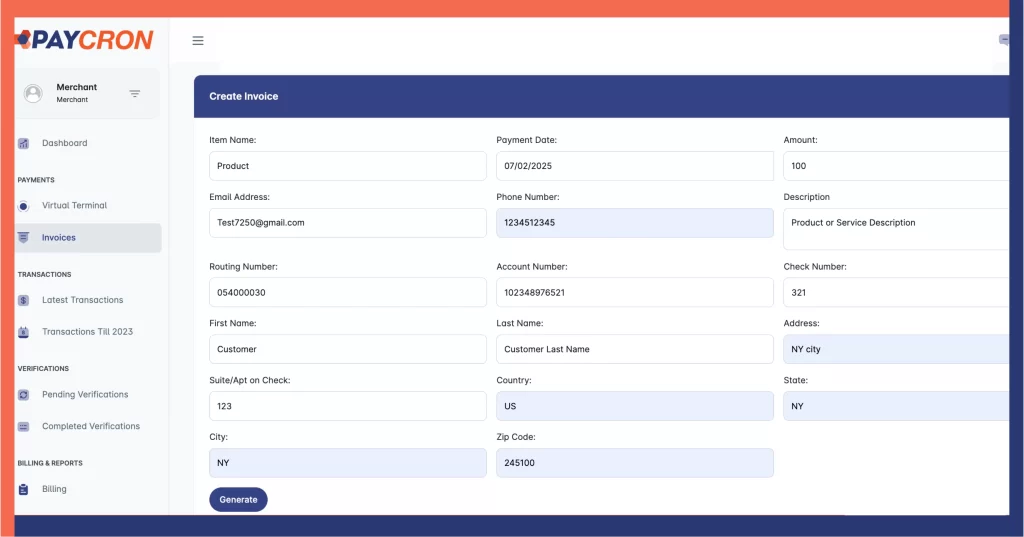Click the Amount field
The image size is (1024, 537).
(x=896, y=166)
